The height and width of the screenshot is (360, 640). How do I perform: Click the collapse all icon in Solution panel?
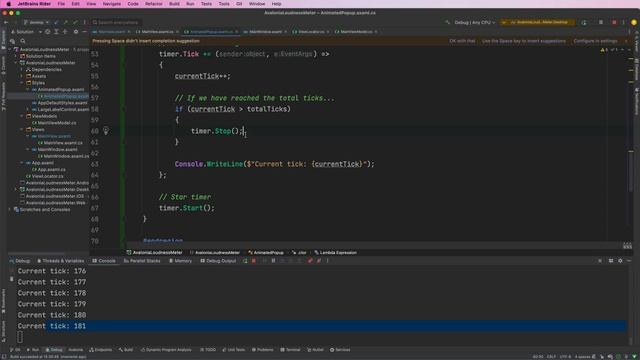(65, 31)
